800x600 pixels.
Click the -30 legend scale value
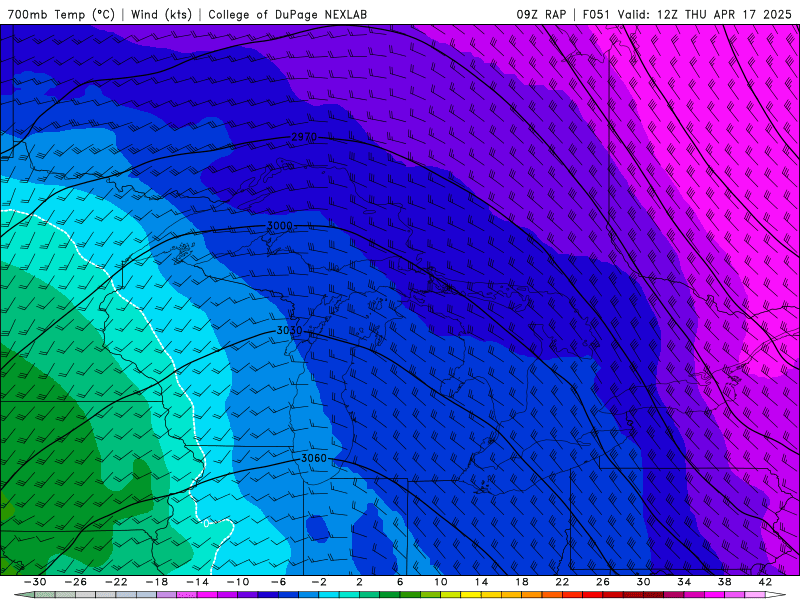click(35, 582)
